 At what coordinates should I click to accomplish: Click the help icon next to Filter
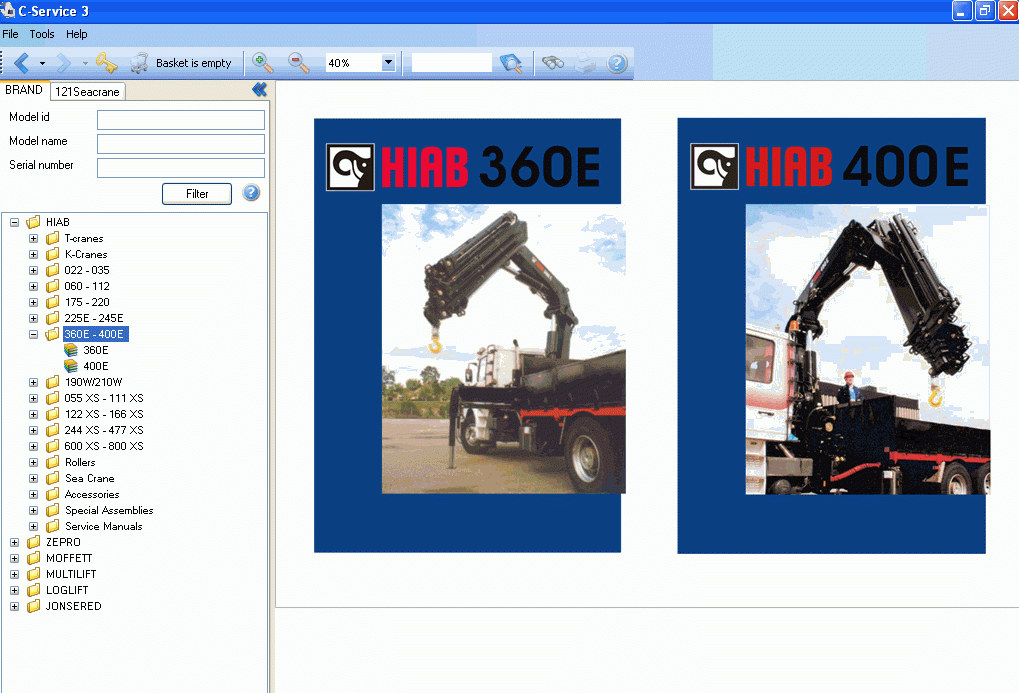251,192
